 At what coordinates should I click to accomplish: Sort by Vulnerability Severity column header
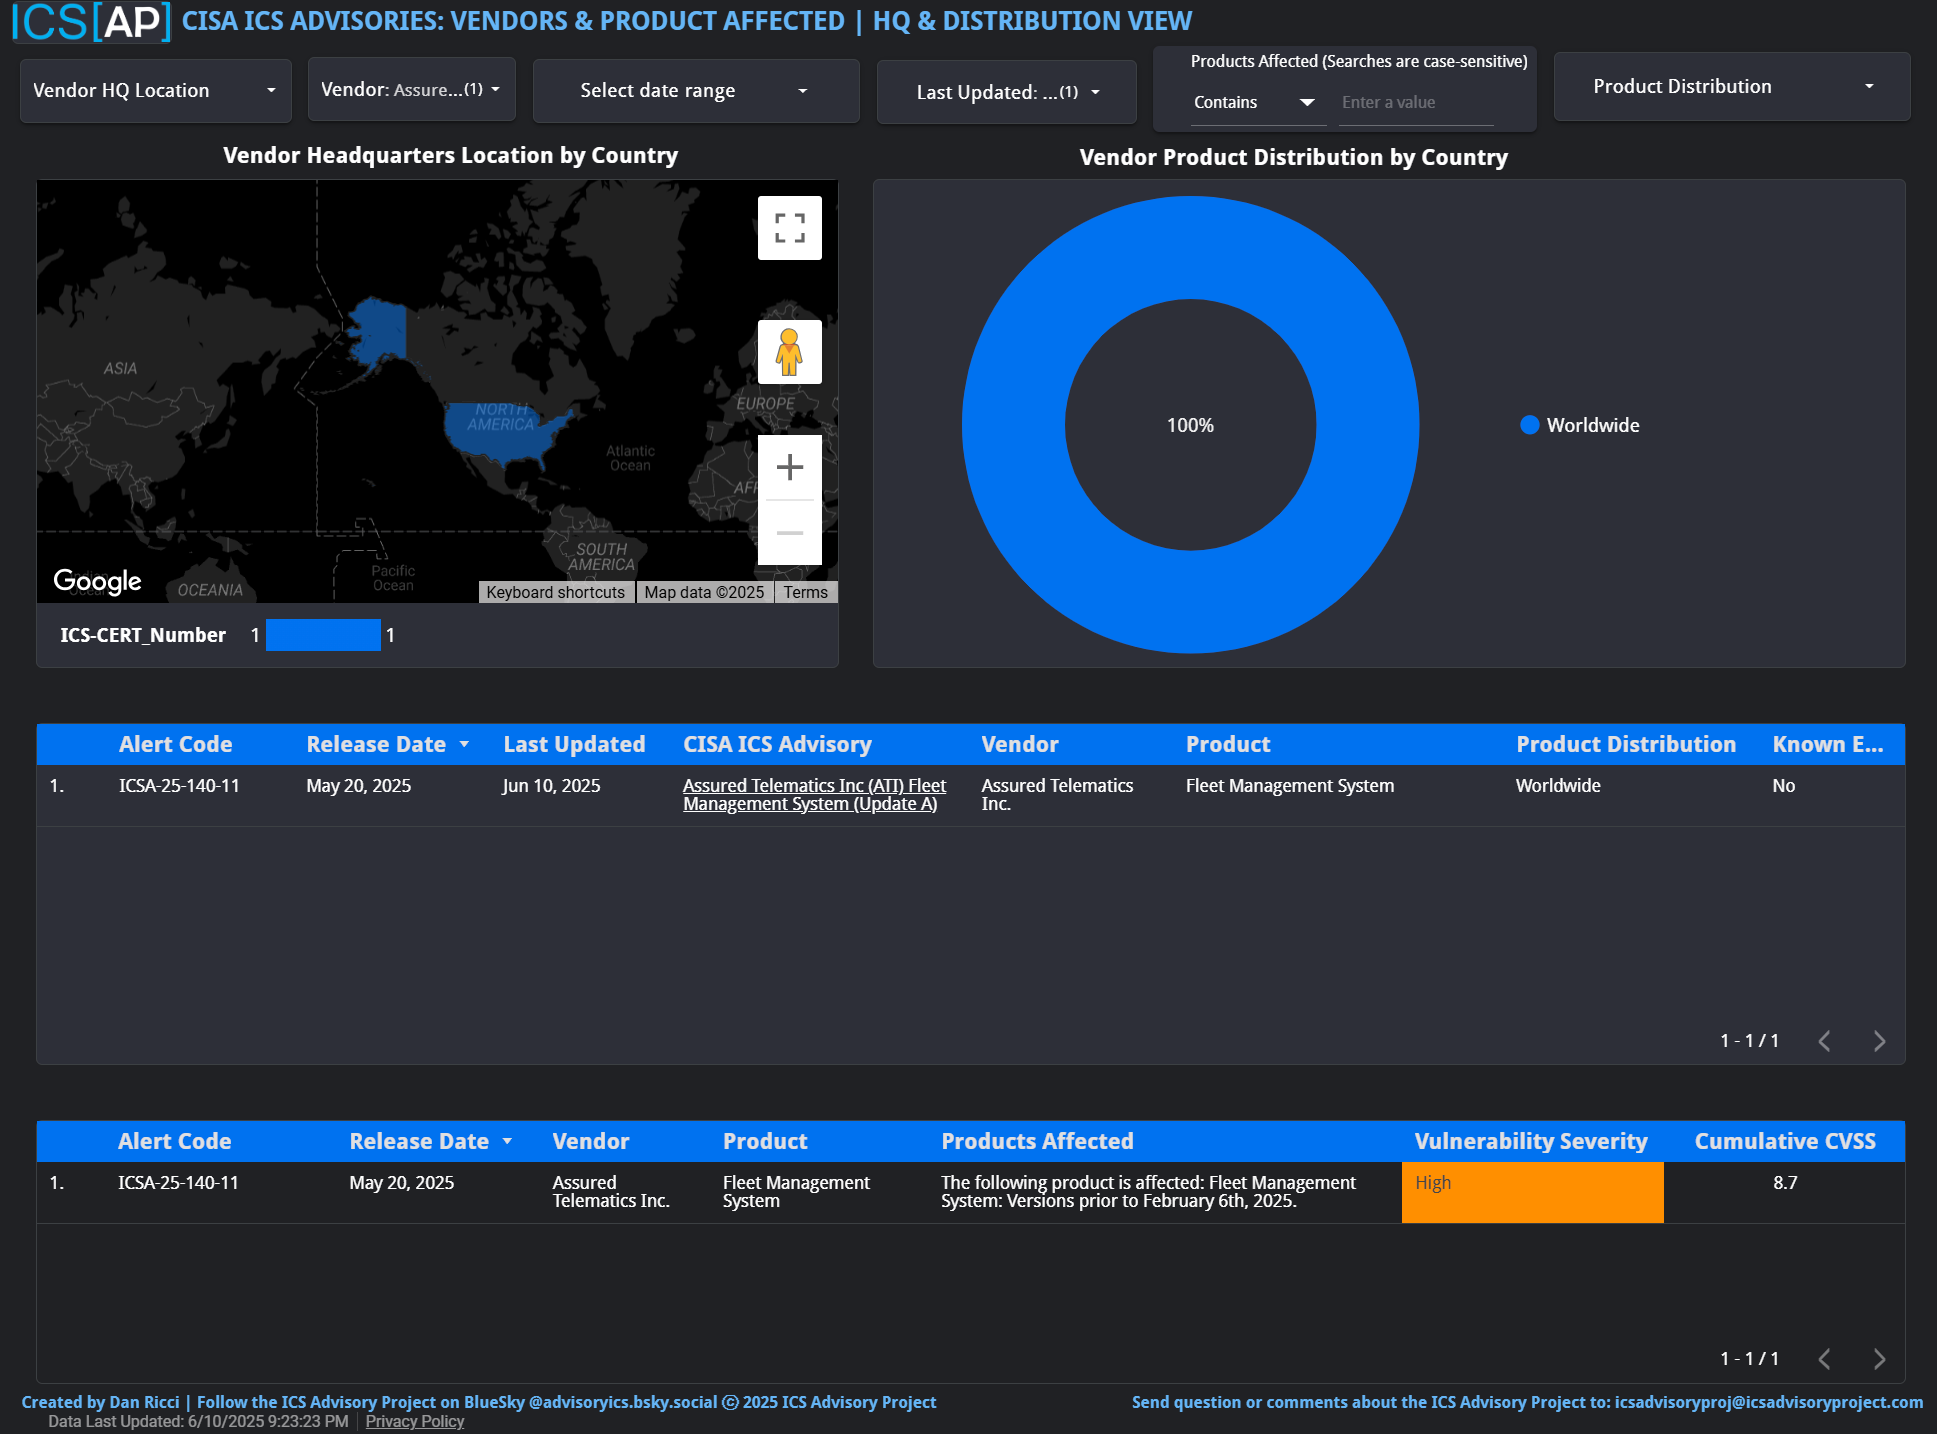[1531, 1141]
